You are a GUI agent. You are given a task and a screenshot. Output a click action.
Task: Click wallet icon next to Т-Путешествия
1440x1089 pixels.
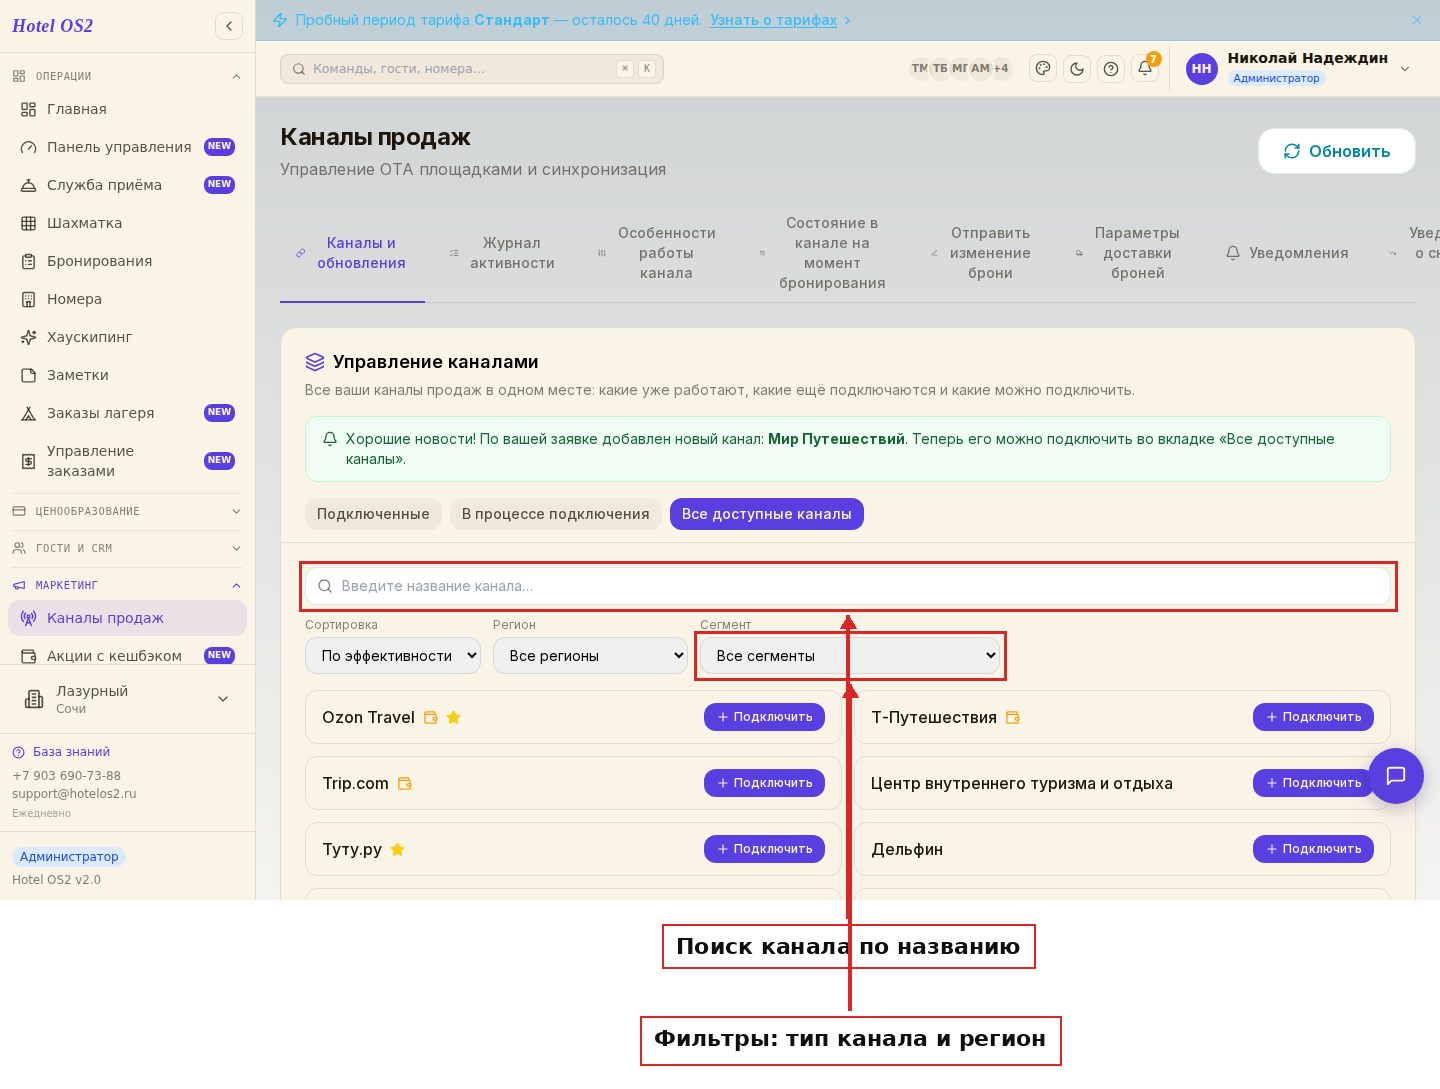[x=1012, y=717]
